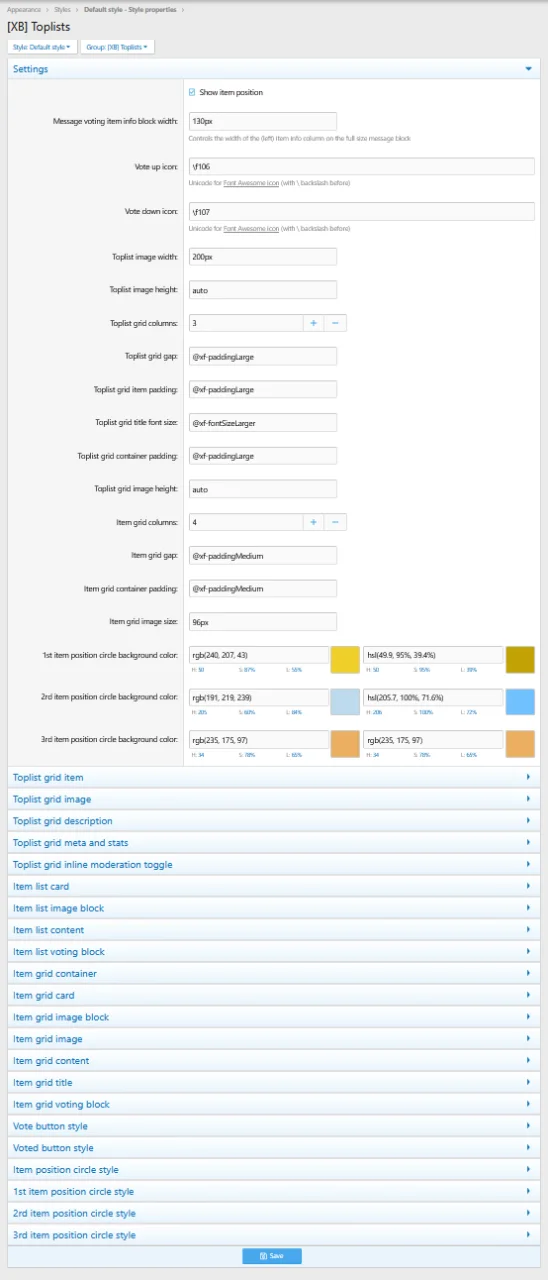
Task: Click the Appearance breadcrumb link
Action: click(x=24, y=9)
